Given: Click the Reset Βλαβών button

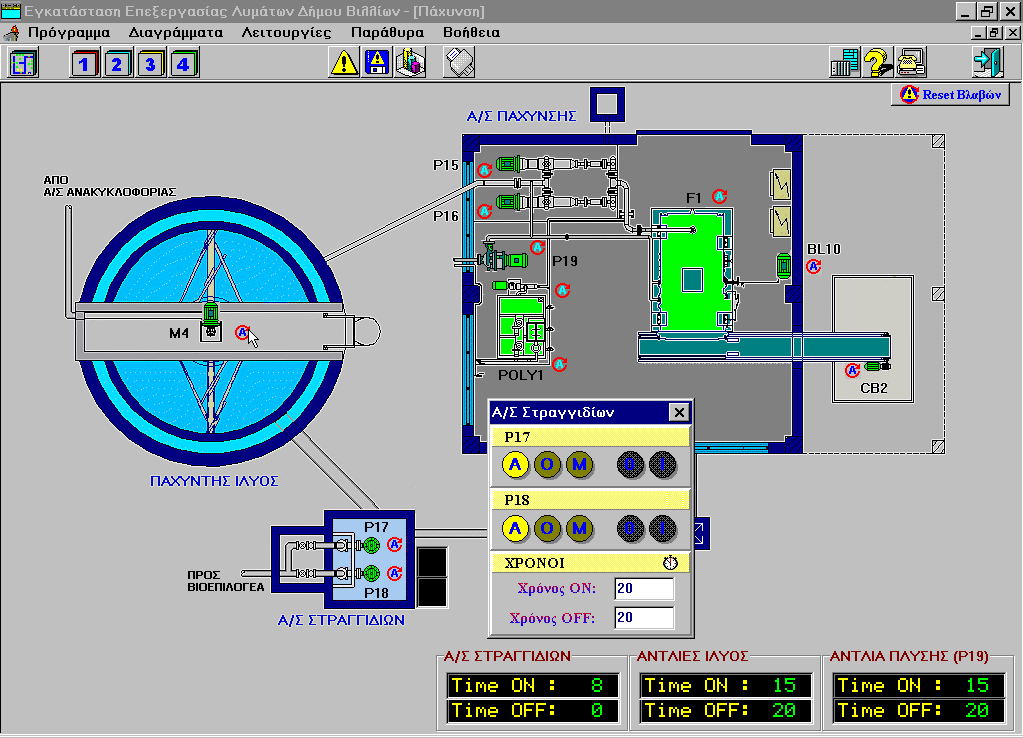Looking at the screenshot, I should click(953, 95).
